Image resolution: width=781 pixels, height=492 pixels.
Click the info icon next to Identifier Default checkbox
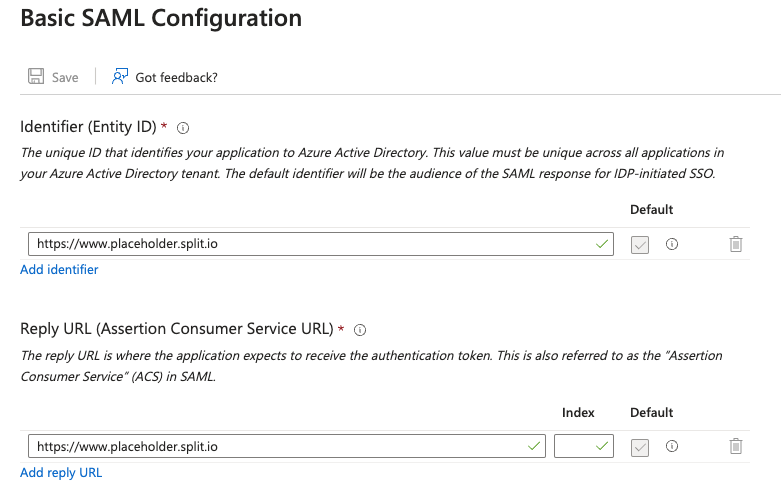(x=672, y=243)
